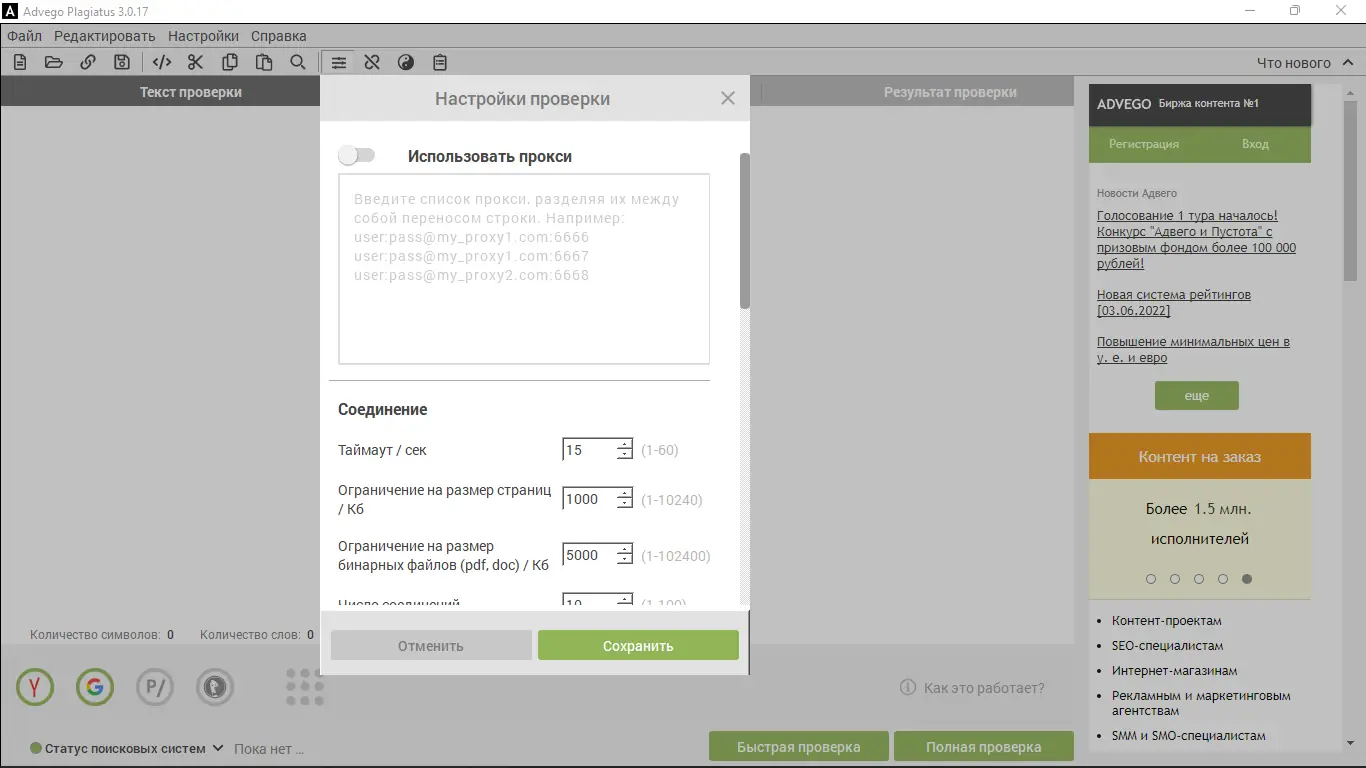Click the settings dialog vertical scrollbar
The width and height of the screenshot is (1366, 768).
(x=744, y=230)
